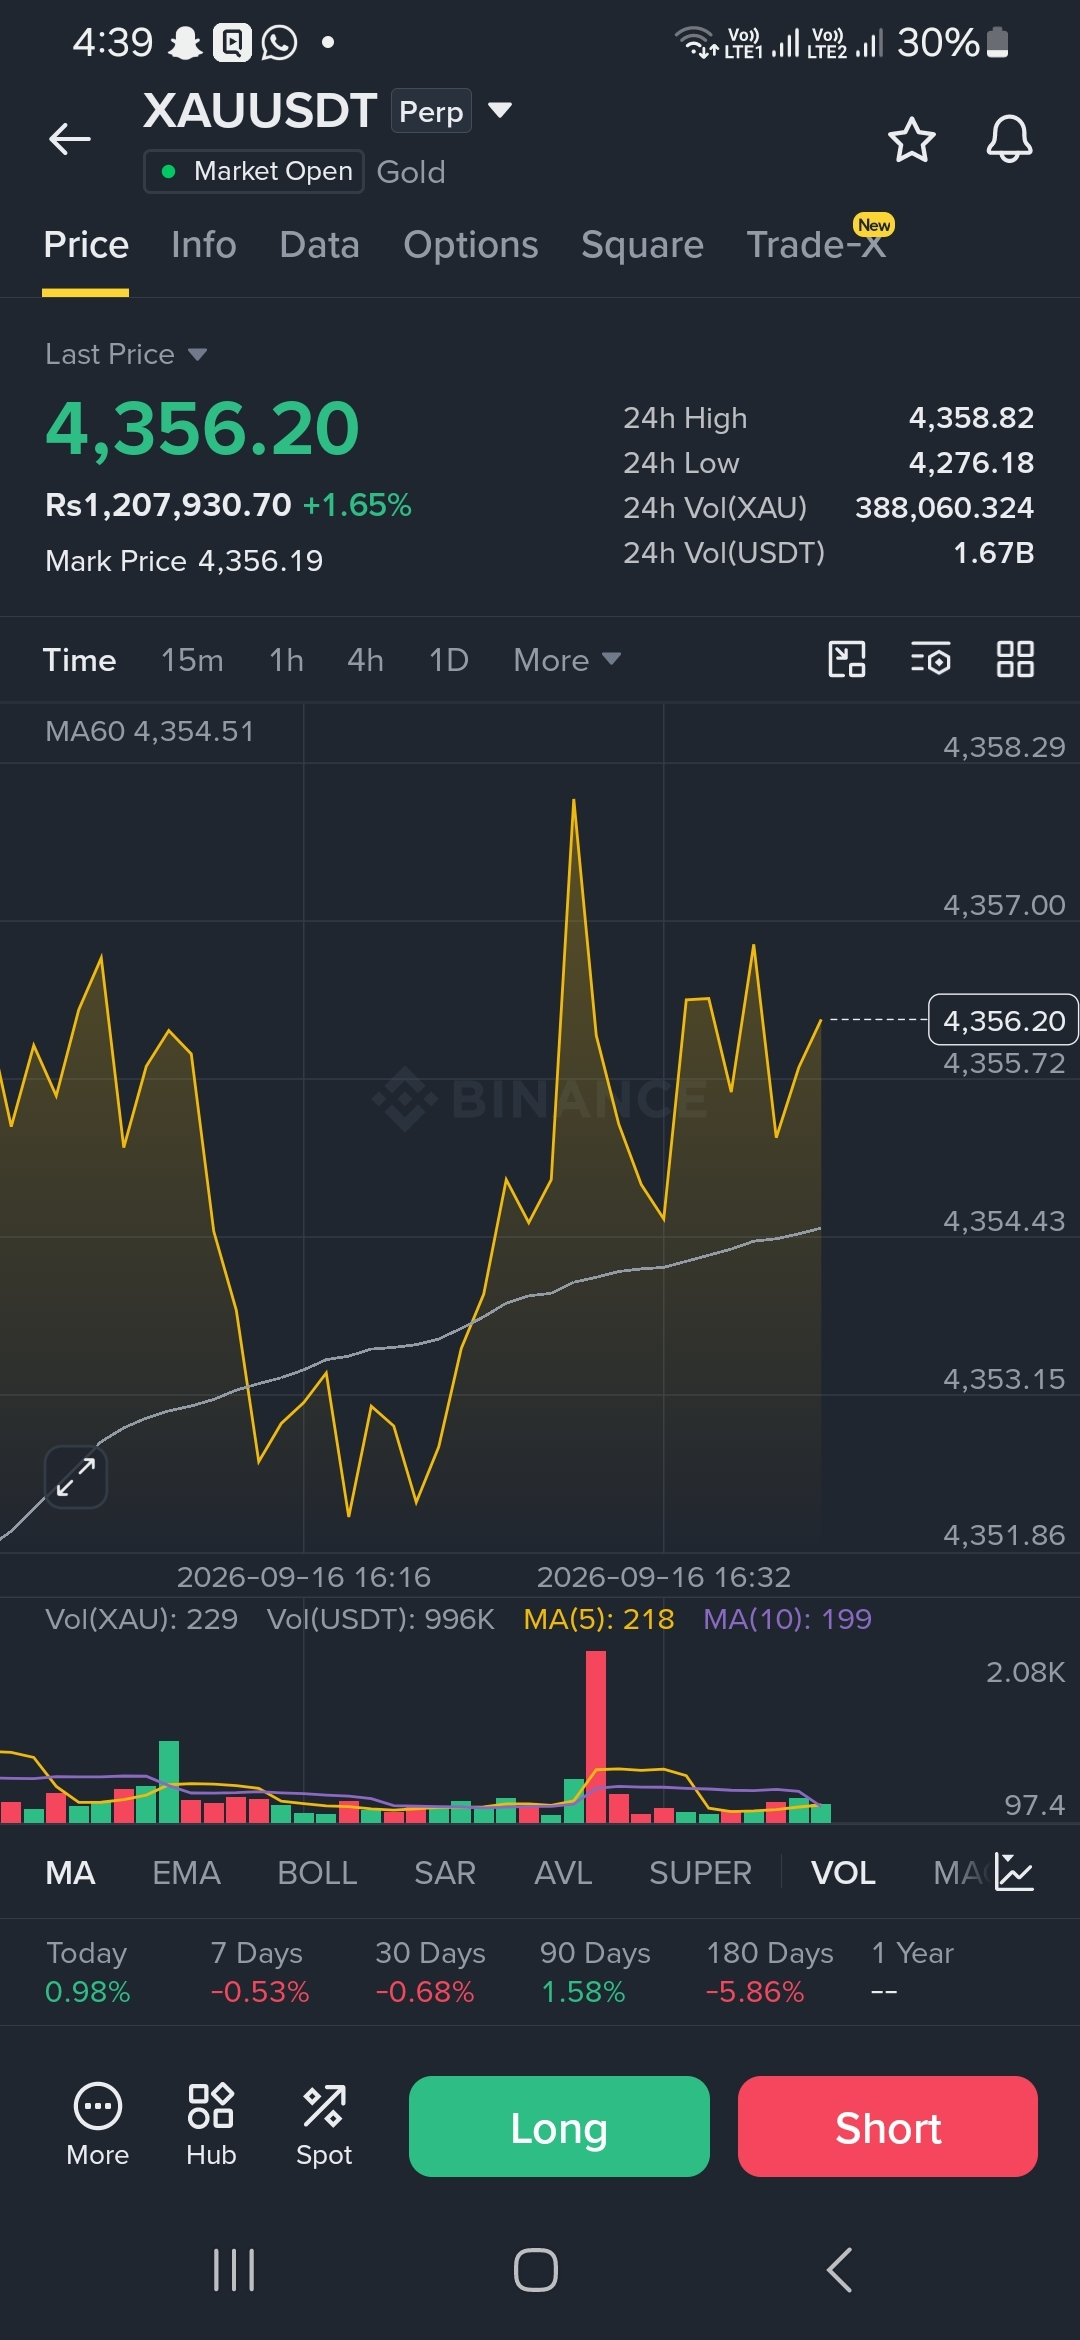Open chart drawing tools icon

(x=847, y=660)
